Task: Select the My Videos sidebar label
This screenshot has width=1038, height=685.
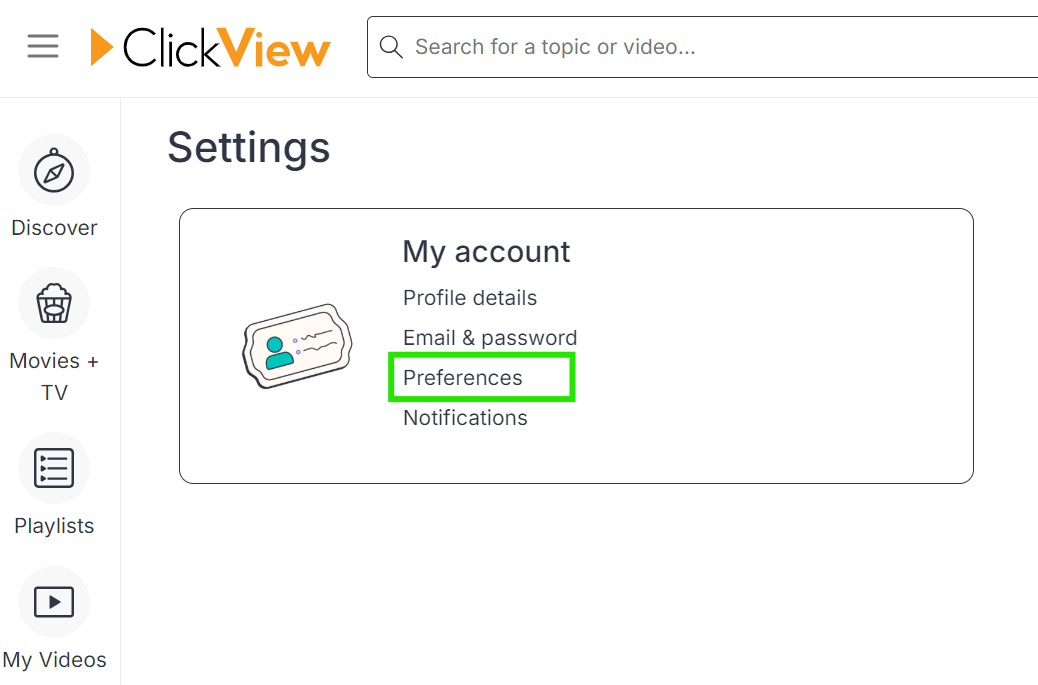Action: [54, 660]
